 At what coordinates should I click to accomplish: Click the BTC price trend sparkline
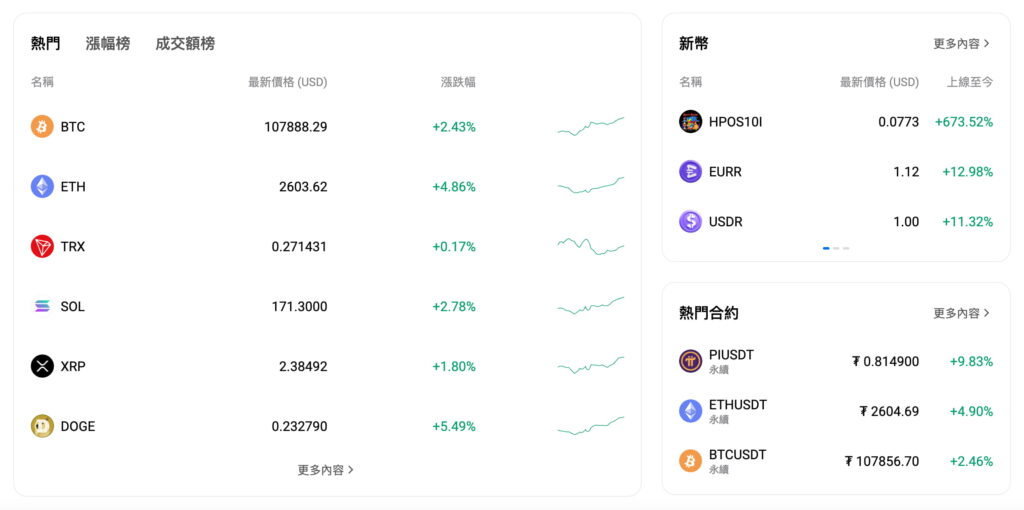coord(590,126)
